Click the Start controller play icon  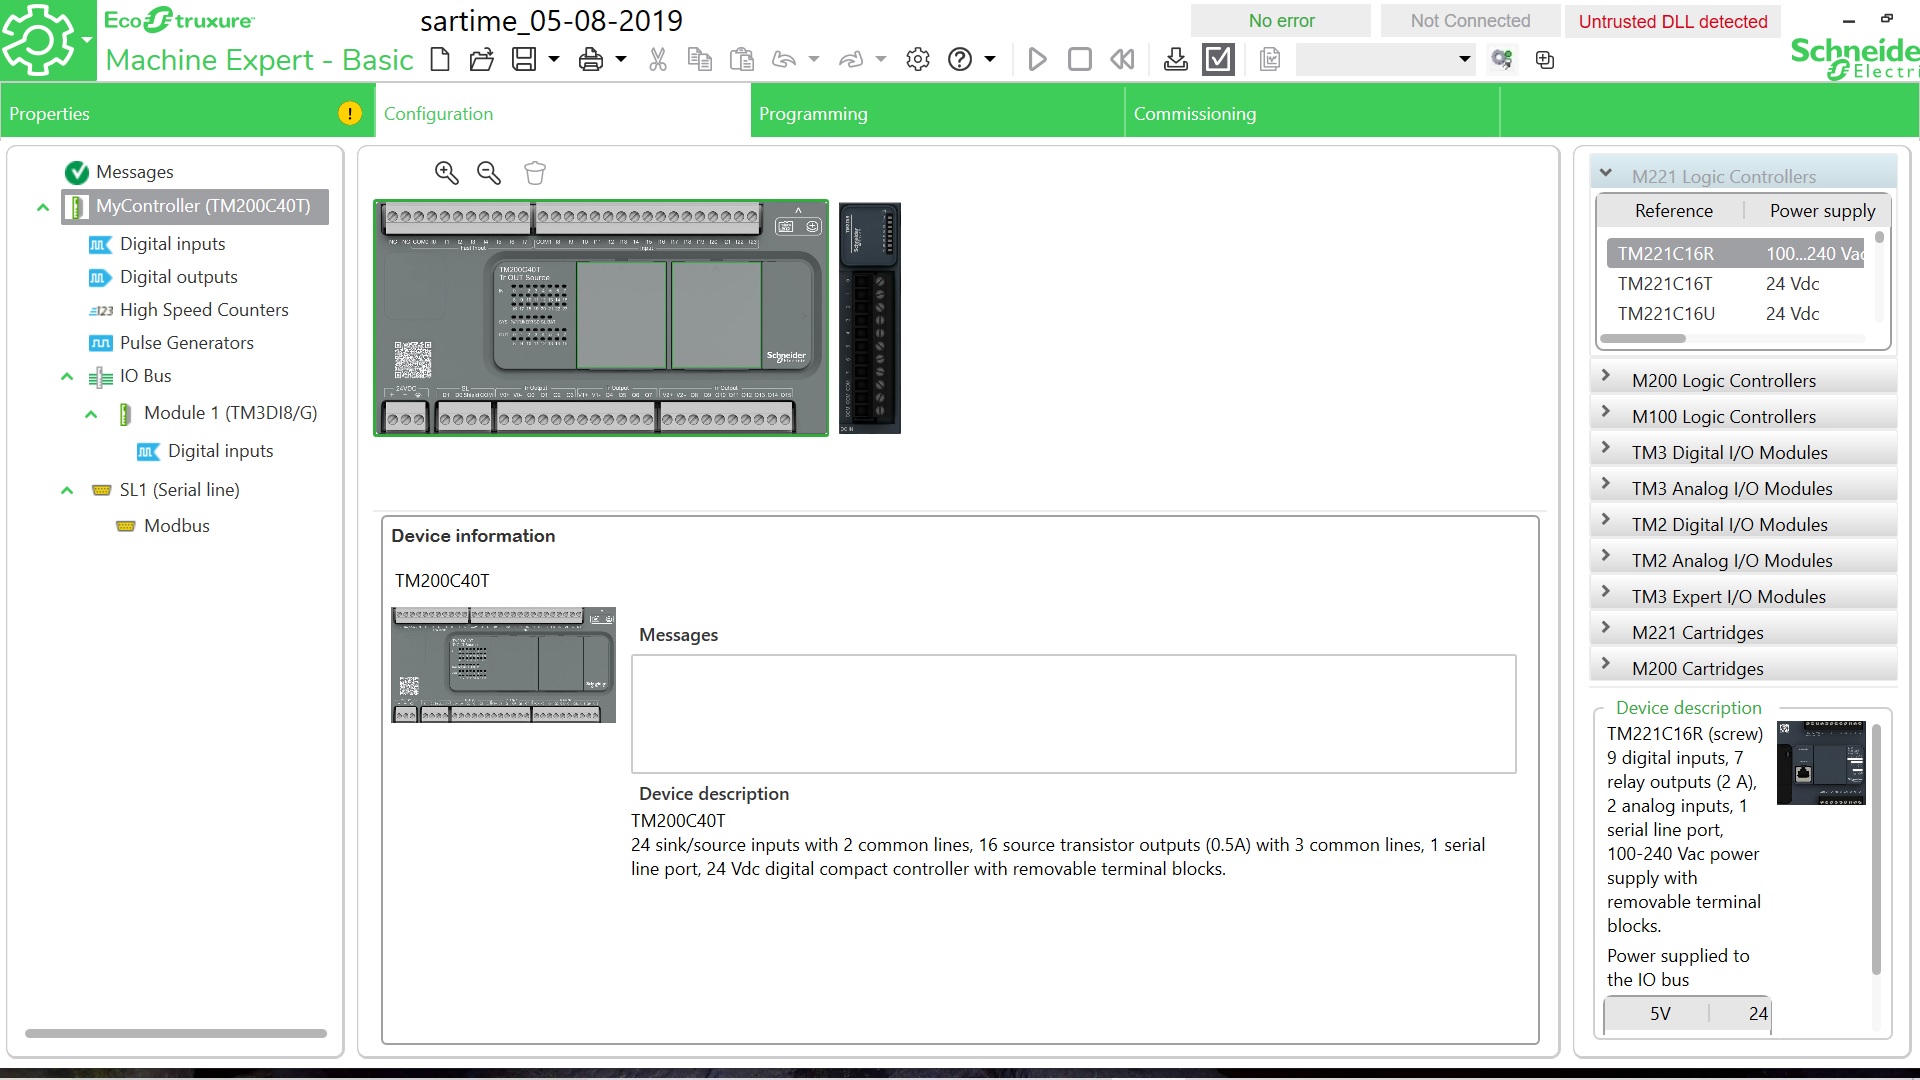point(1037,60)
